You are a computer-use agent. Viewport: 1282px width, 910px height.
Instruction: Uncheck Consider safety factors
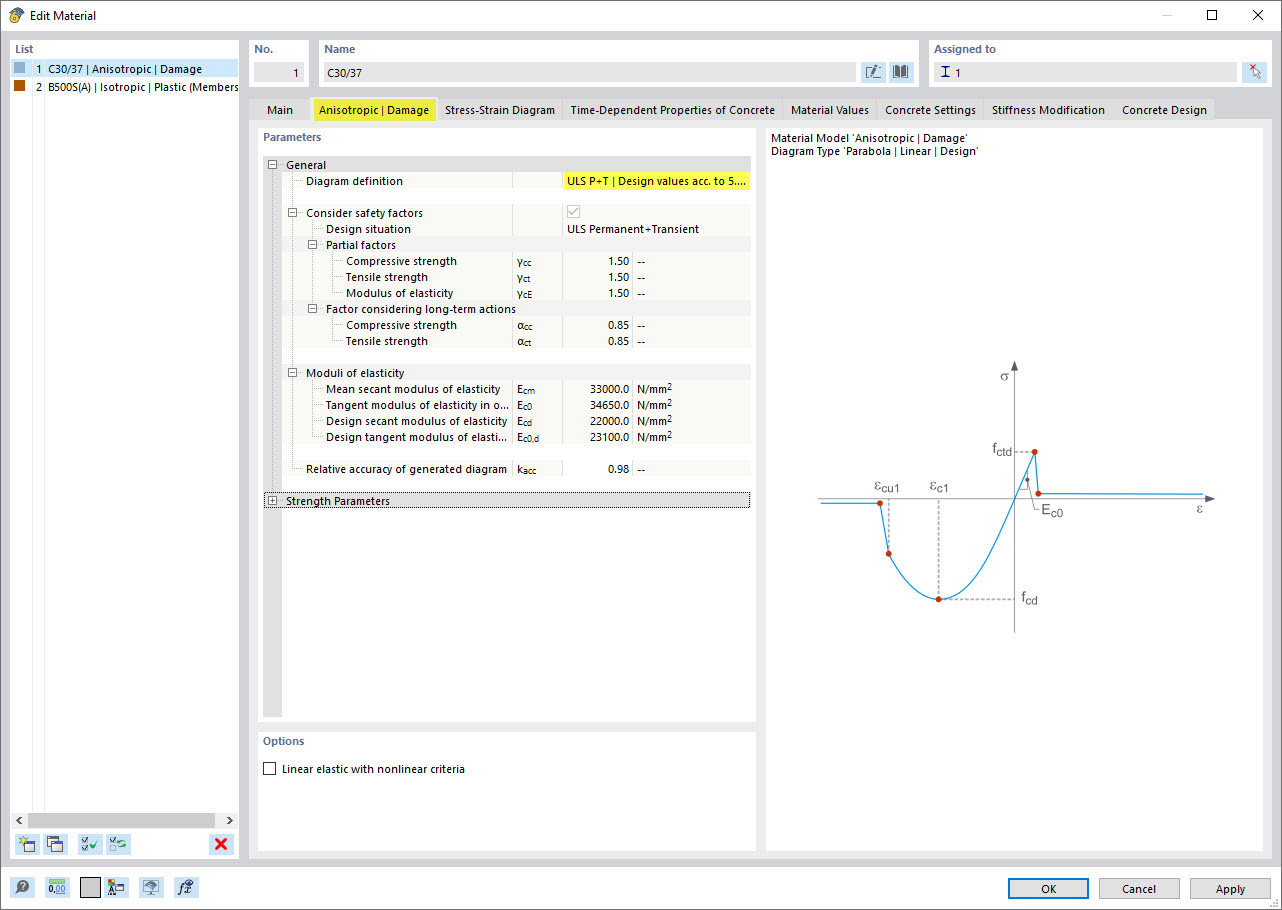573,211
